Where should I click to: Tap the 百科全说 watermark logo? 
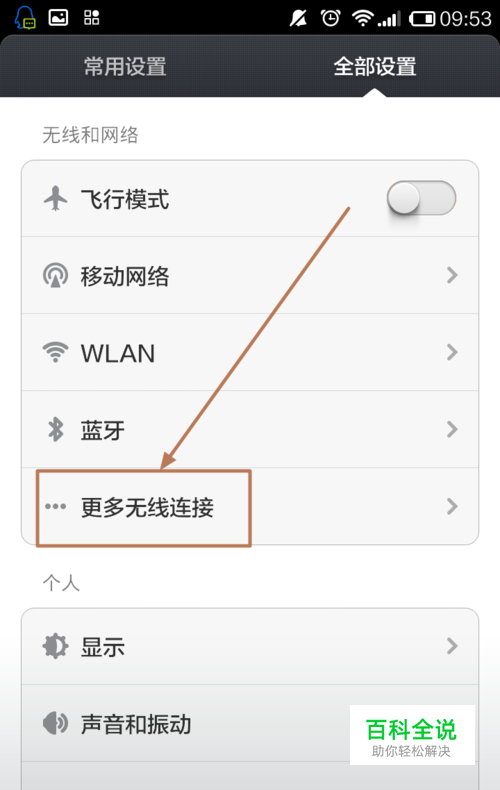(412, 735)
